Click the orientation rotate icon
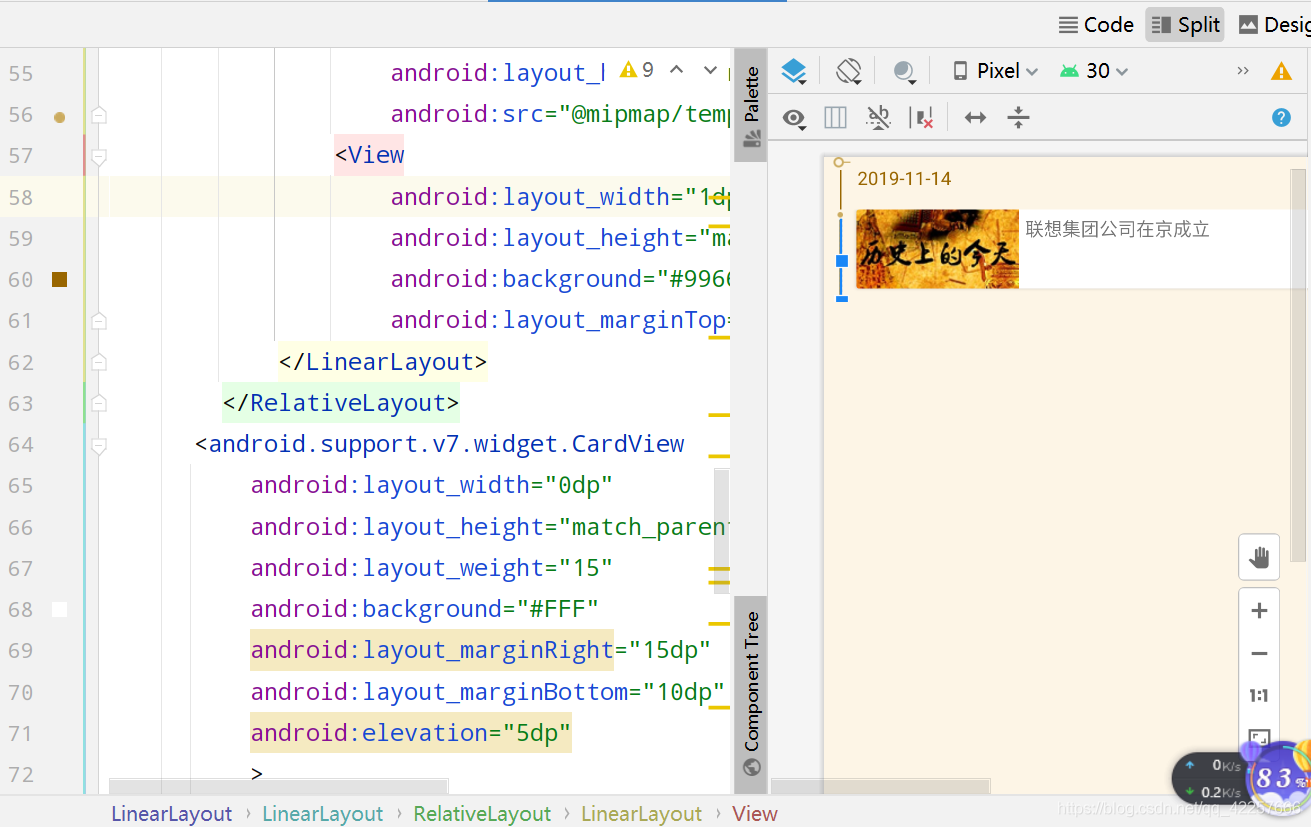 click(x=849, y=71)
